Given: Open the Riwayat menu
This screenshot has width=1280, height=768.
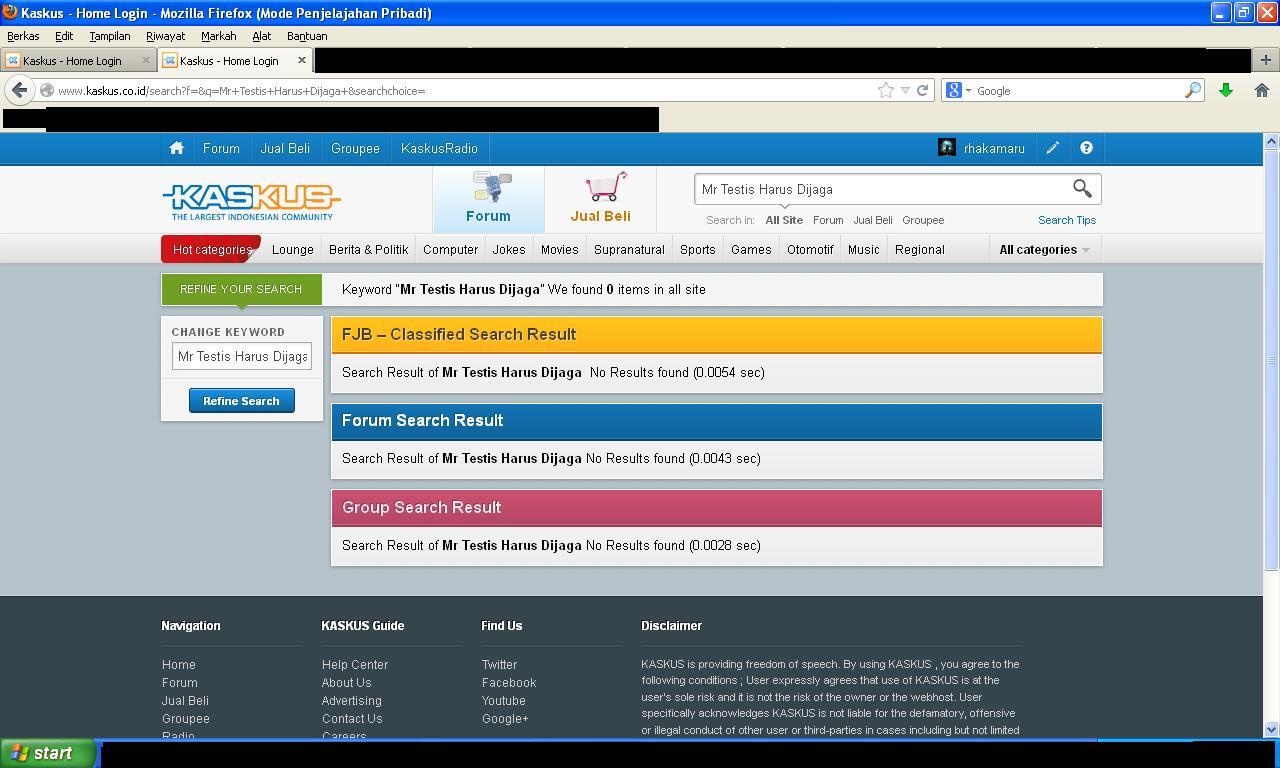Looking at the screenshot, I should tap(165, 36).
